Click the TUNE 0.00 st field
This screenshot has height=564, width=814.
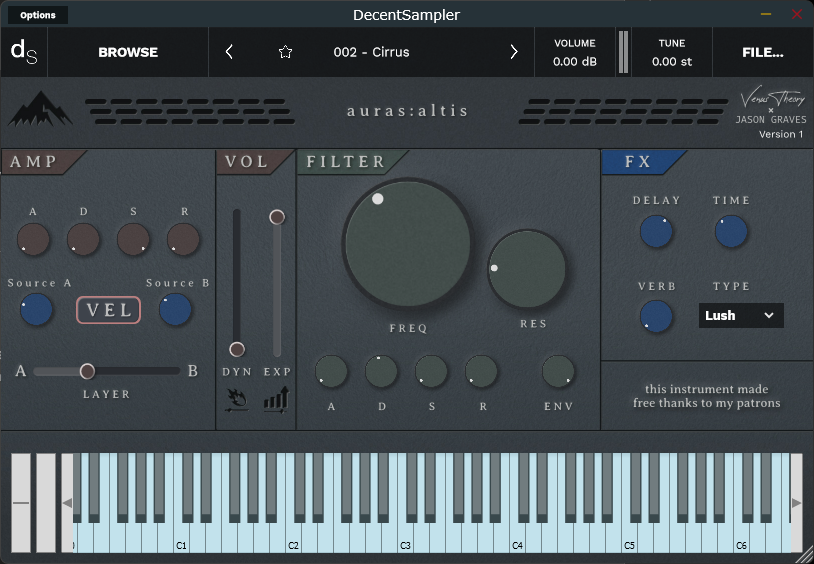[672, 52]
